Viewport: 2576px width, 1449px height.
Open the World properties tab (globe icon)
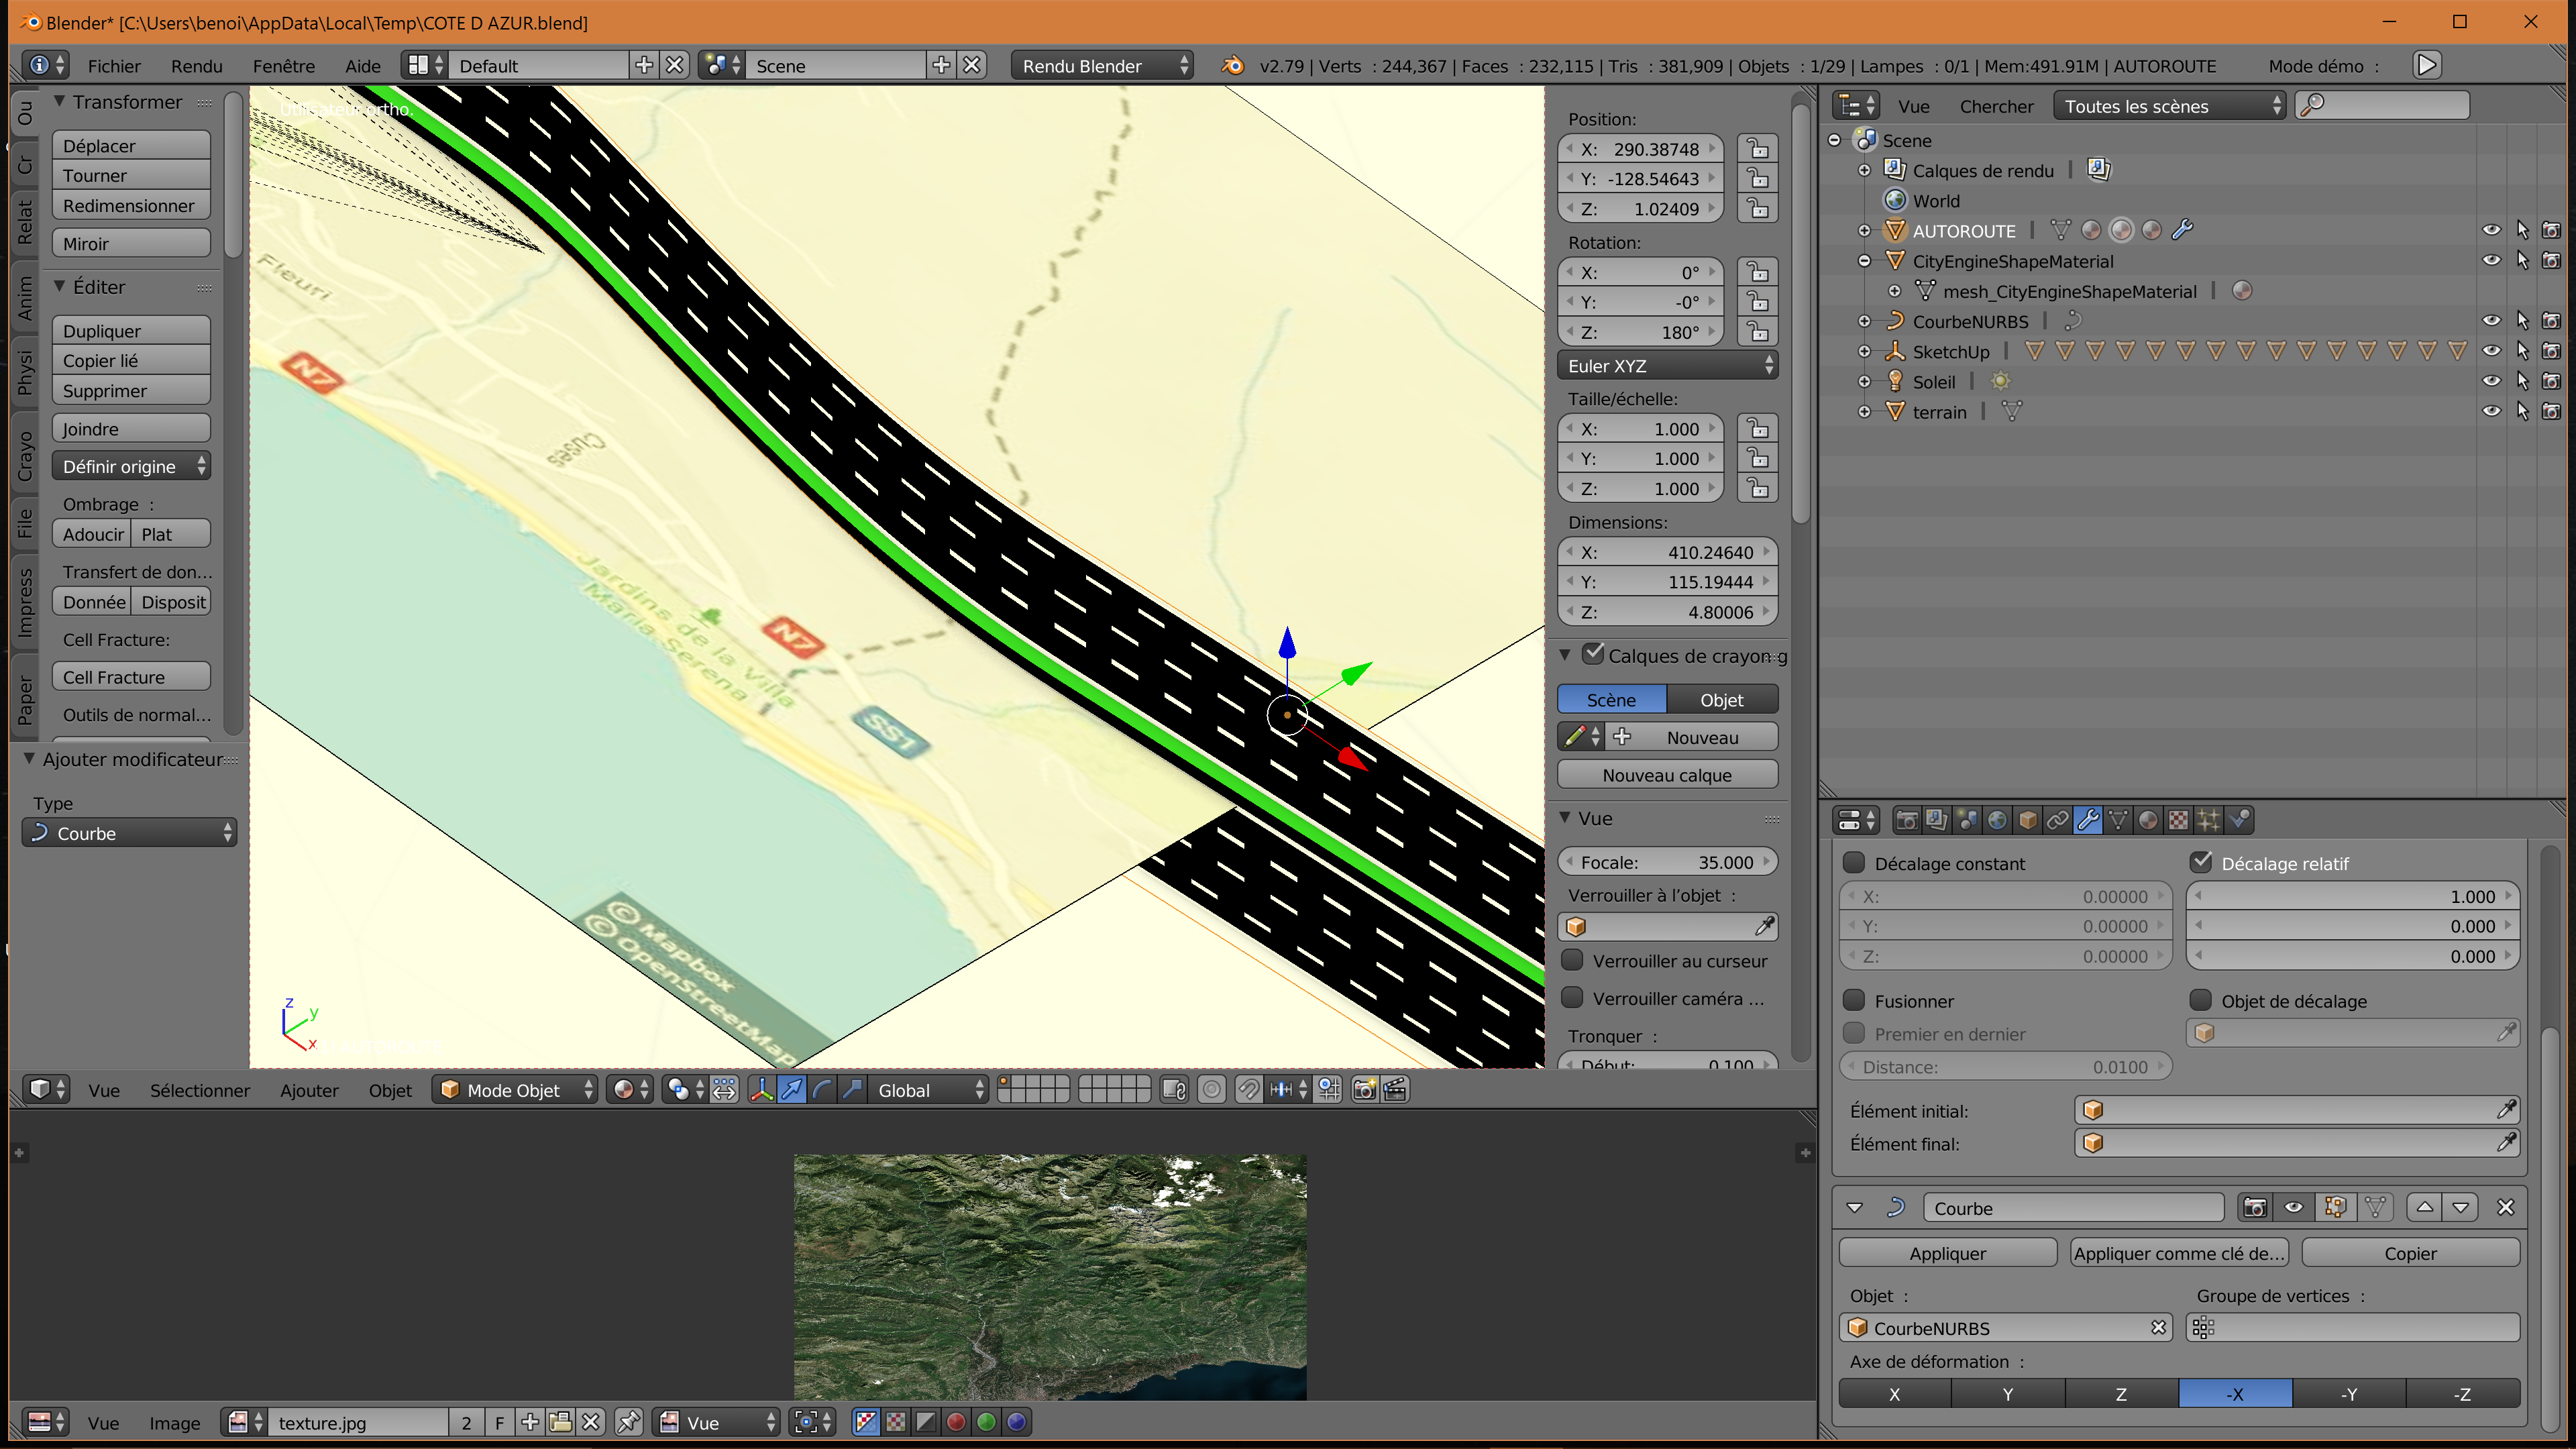[1997, 820]
